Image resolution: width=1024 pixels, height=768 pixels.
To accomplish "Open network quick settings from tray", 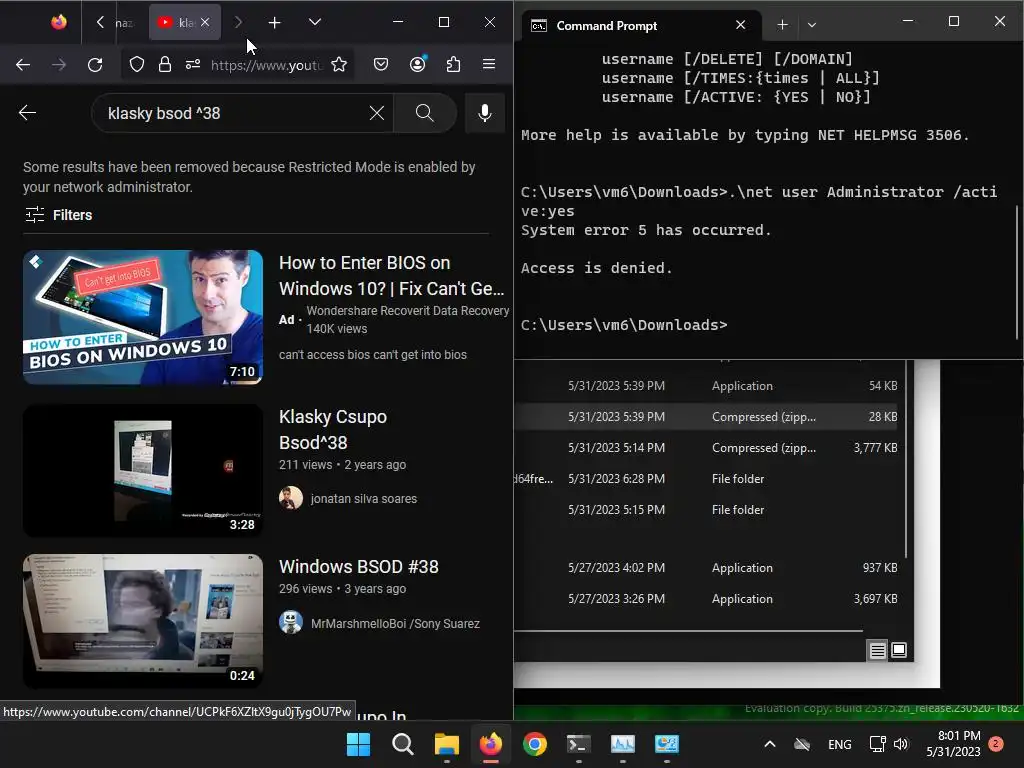I will click(x=877, y=744).
